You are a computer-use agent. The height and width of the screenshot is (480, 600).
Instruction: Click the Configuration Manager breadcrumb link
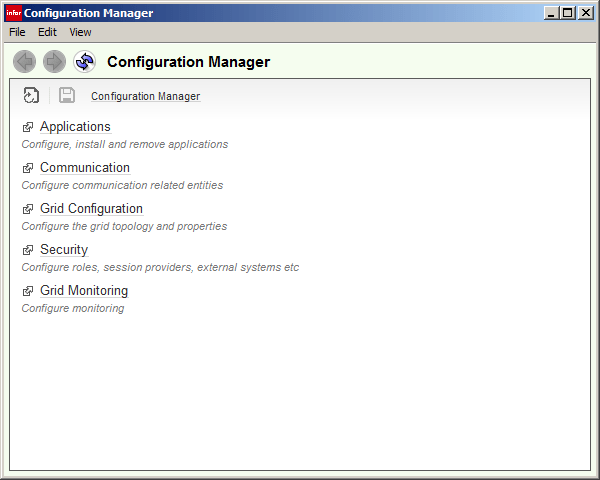click(x=145, y=97)
